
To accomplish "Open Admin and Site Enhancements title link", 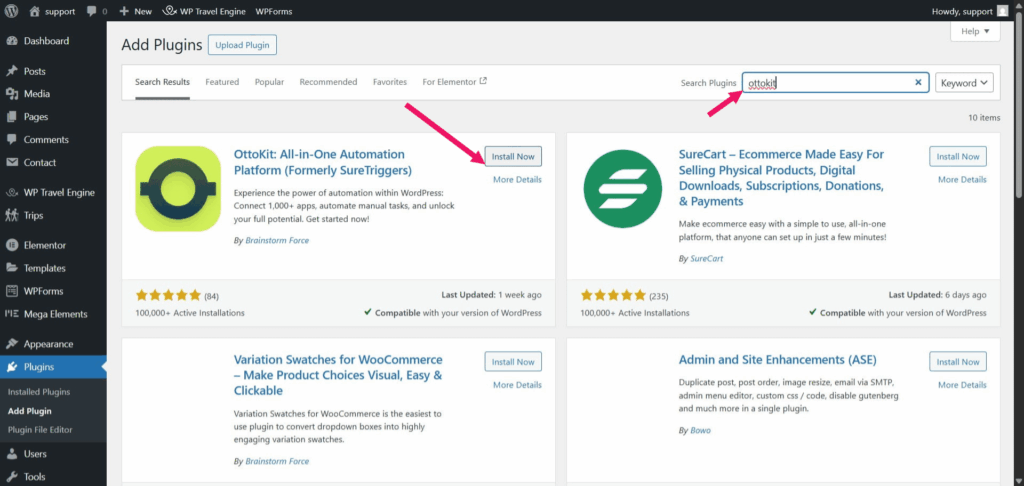I will (x=778, y=360).
